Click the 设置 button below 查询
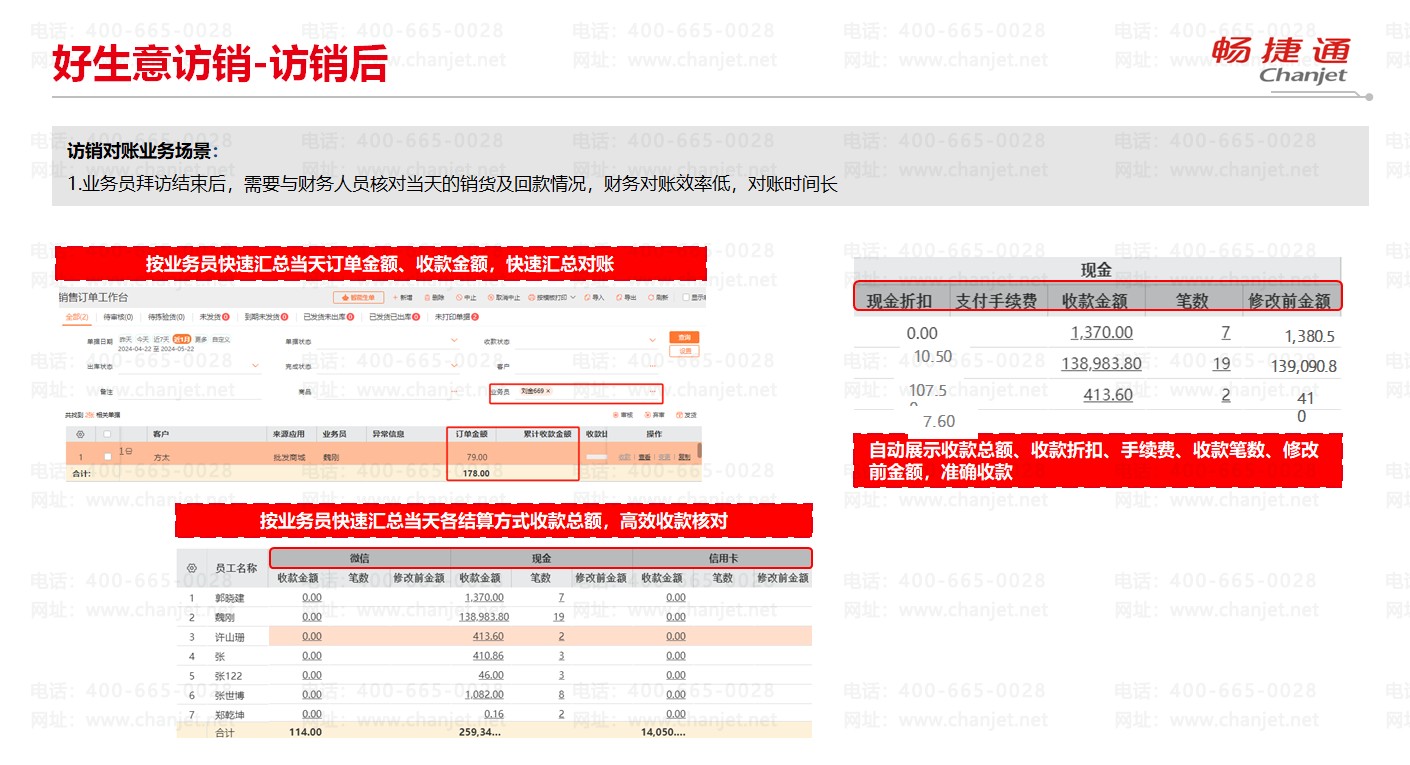This screenshot has width=1410, height=765. (x=684, y=351)
